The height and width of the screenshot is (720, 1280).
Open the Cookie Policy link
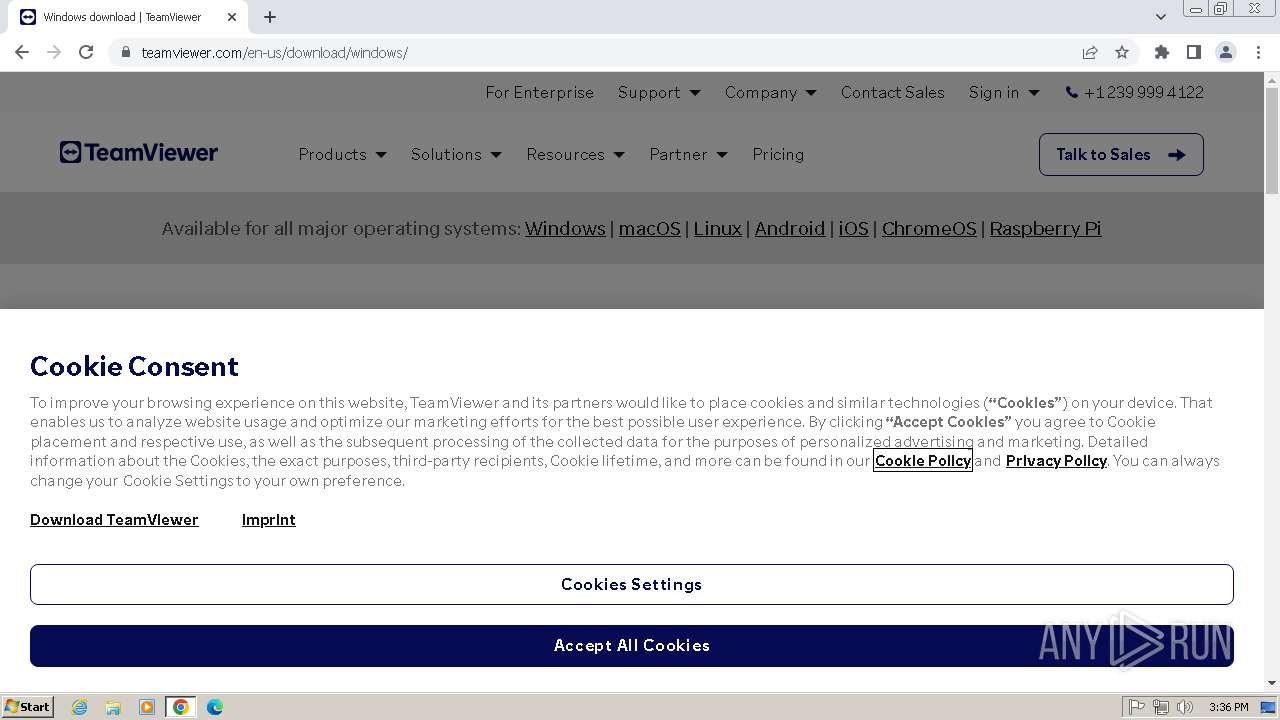click(923, 460)
